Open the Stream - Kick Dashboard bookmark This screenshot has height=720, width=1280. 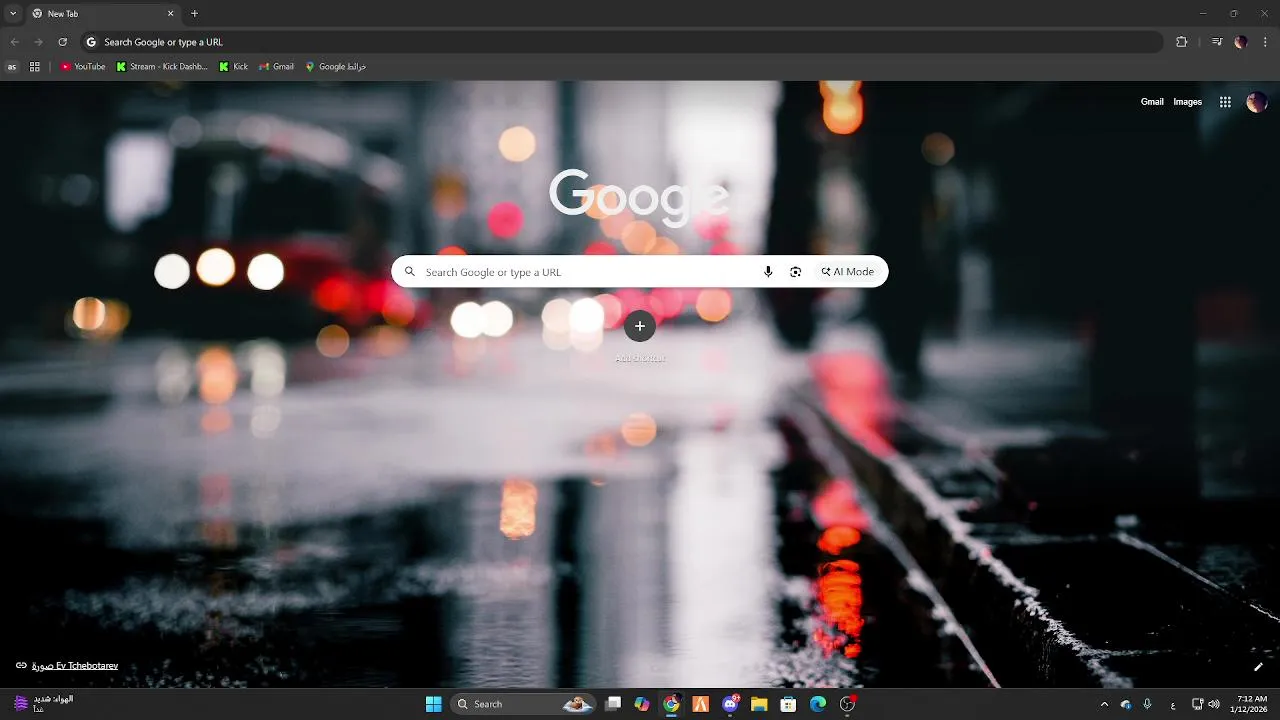pos(162,67)
